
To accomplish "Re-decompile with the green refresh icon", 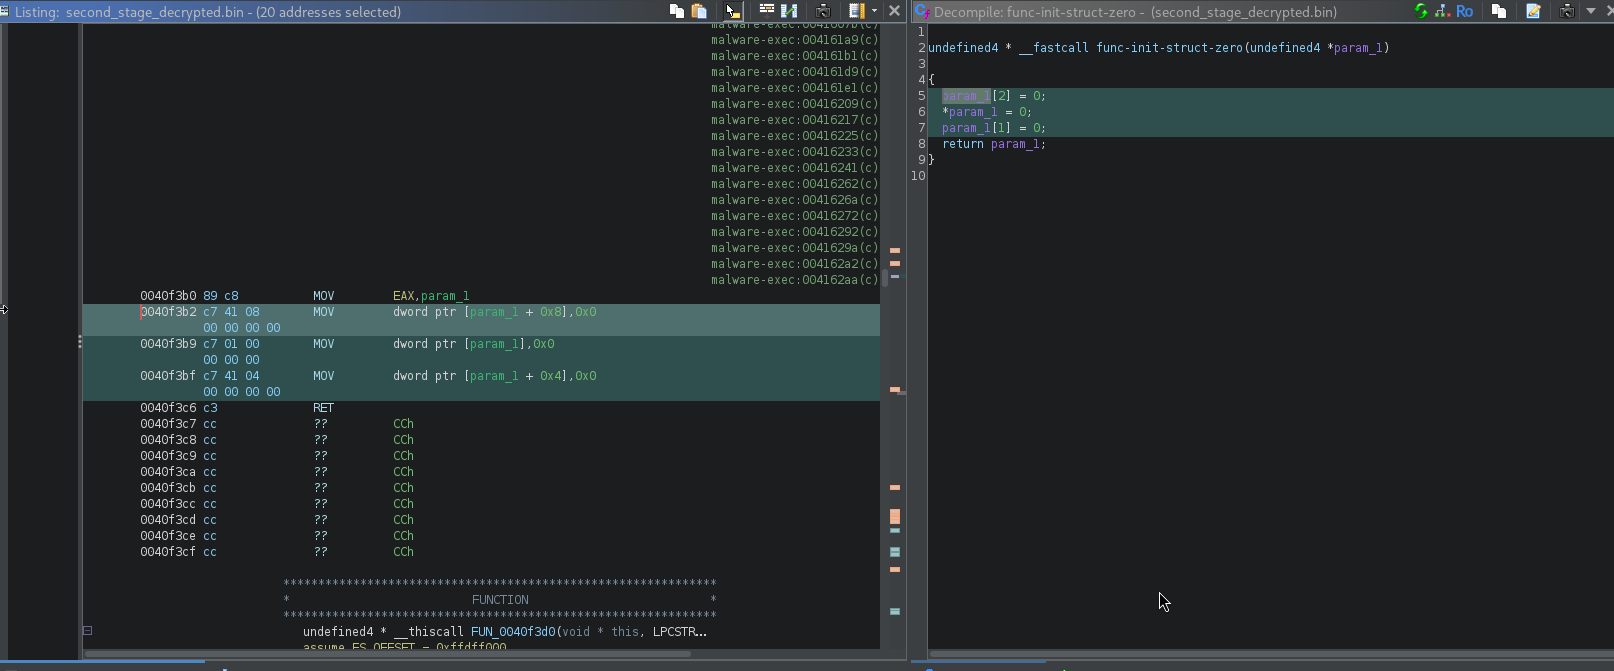I will (1421, 11).
